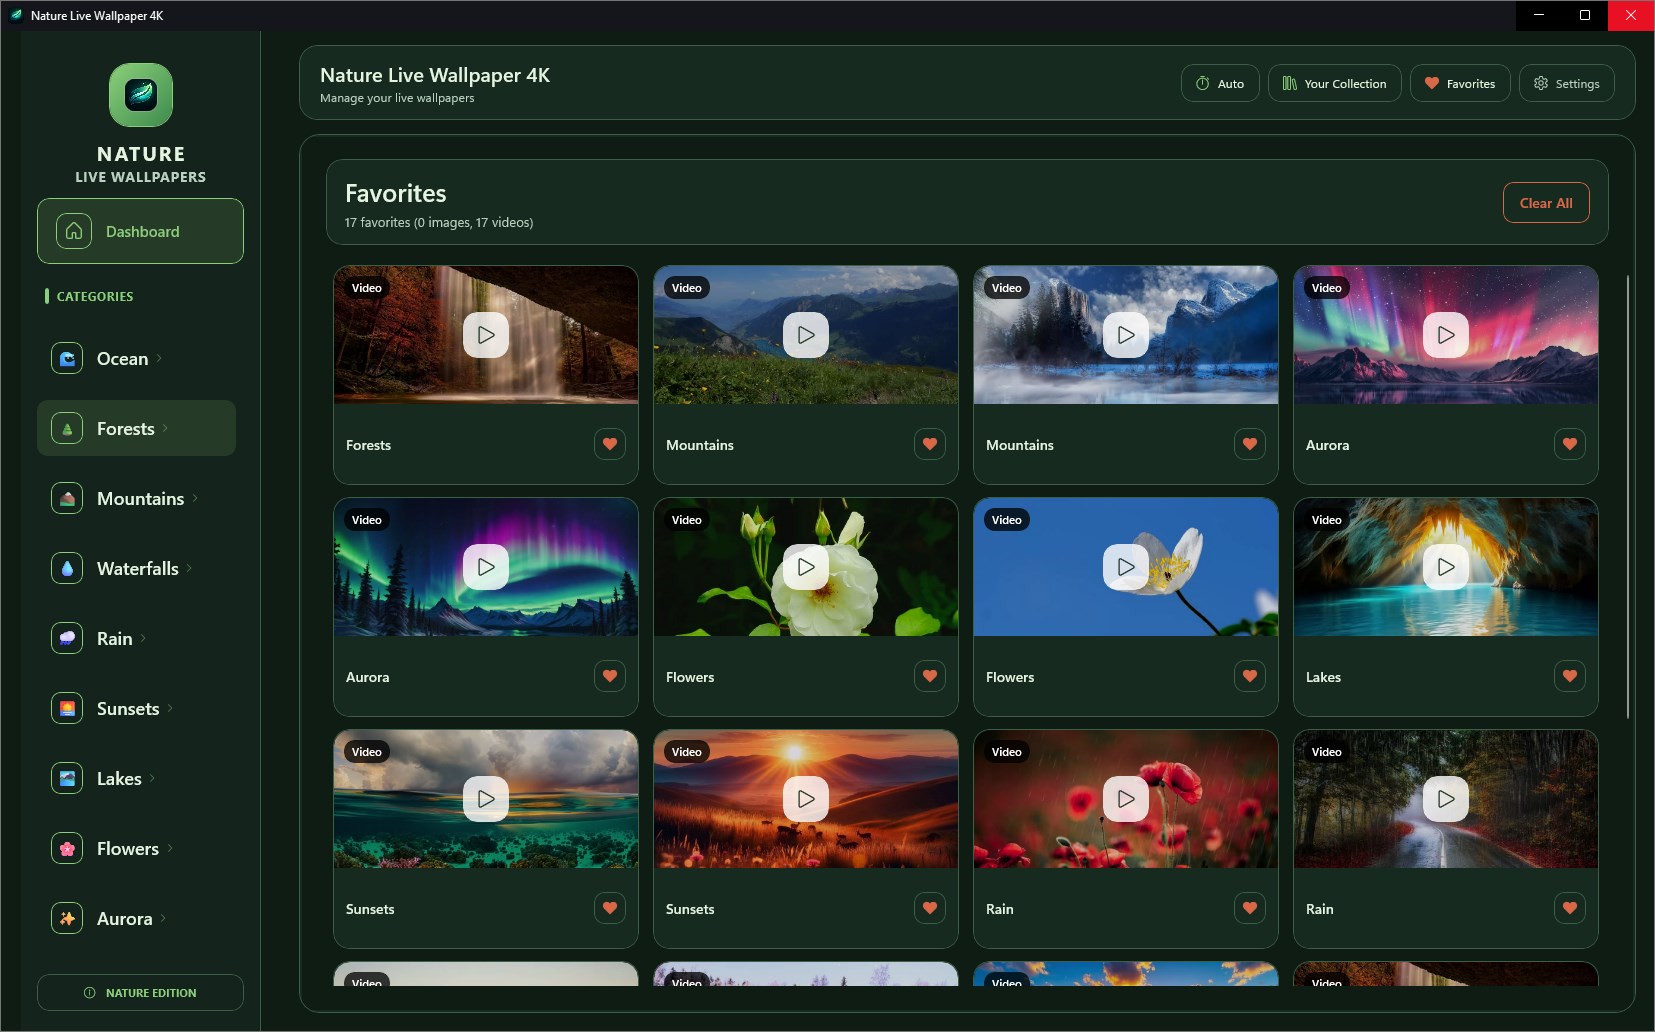Click the Forests tree icon in sidebar
Viewport: 1655px width, 1032px height.
point(67,428)
